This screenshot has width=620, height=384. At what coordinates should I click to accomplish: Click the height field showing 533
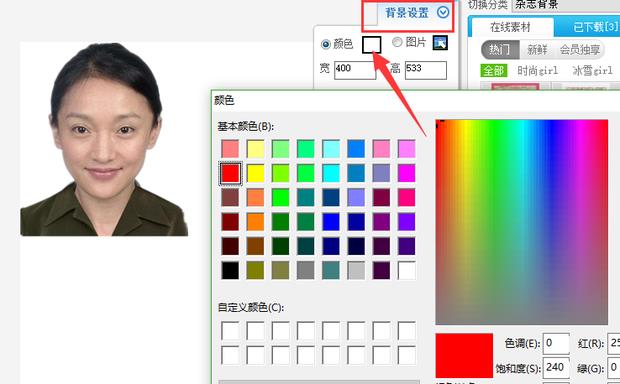[x=425, y=70]
